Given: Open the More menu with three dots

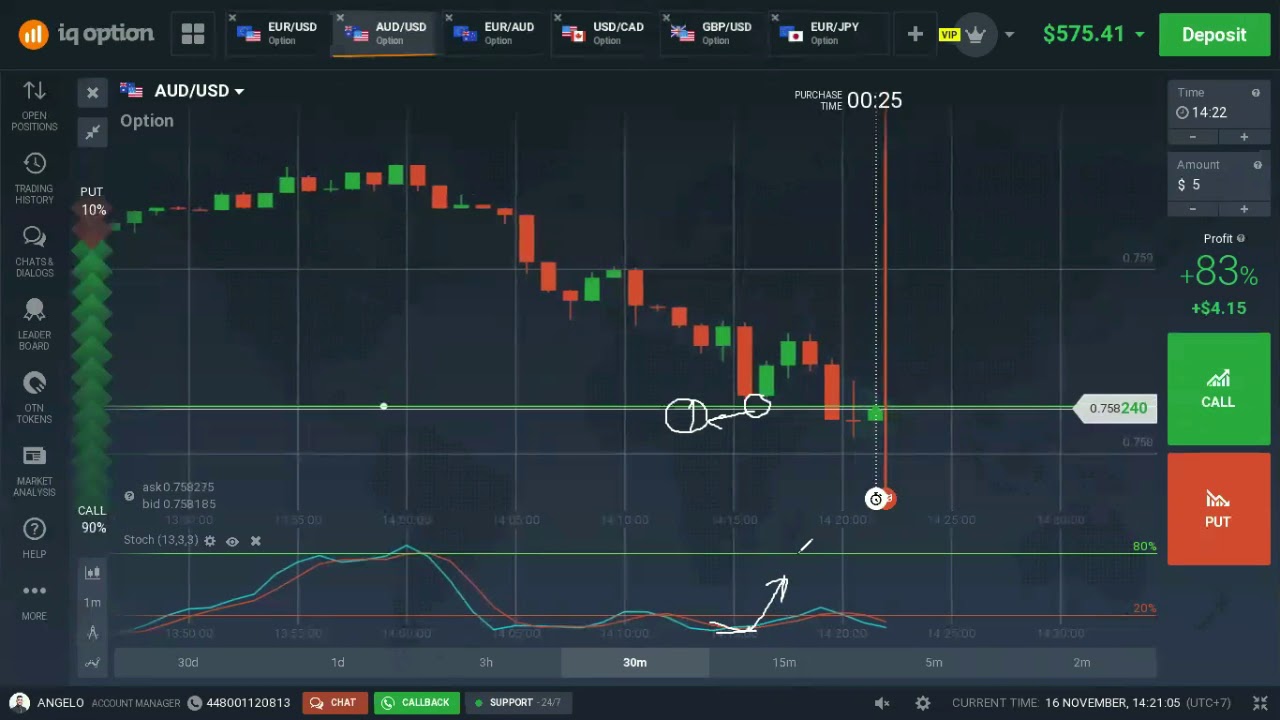Looking at the screenshot, I should pos(34,600).
